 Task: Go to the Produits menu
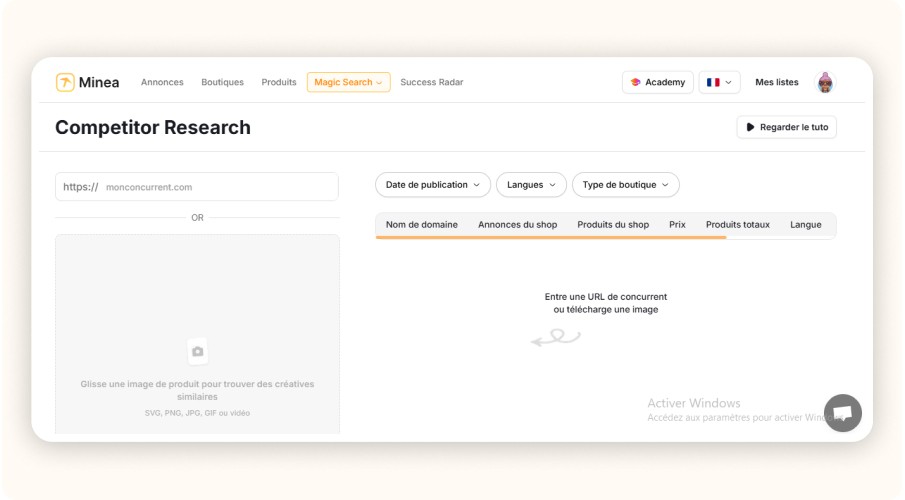[279, 82]
